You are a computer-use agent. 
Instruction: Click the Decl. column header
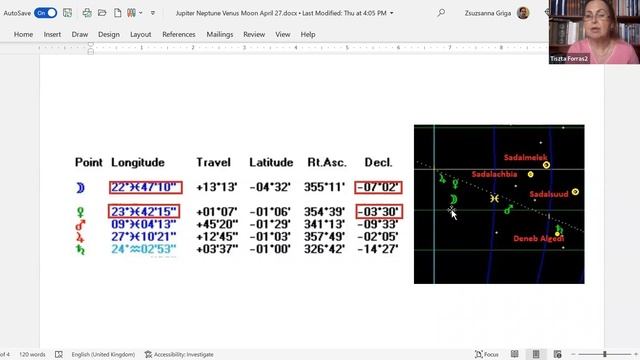(x=379, y=162)
